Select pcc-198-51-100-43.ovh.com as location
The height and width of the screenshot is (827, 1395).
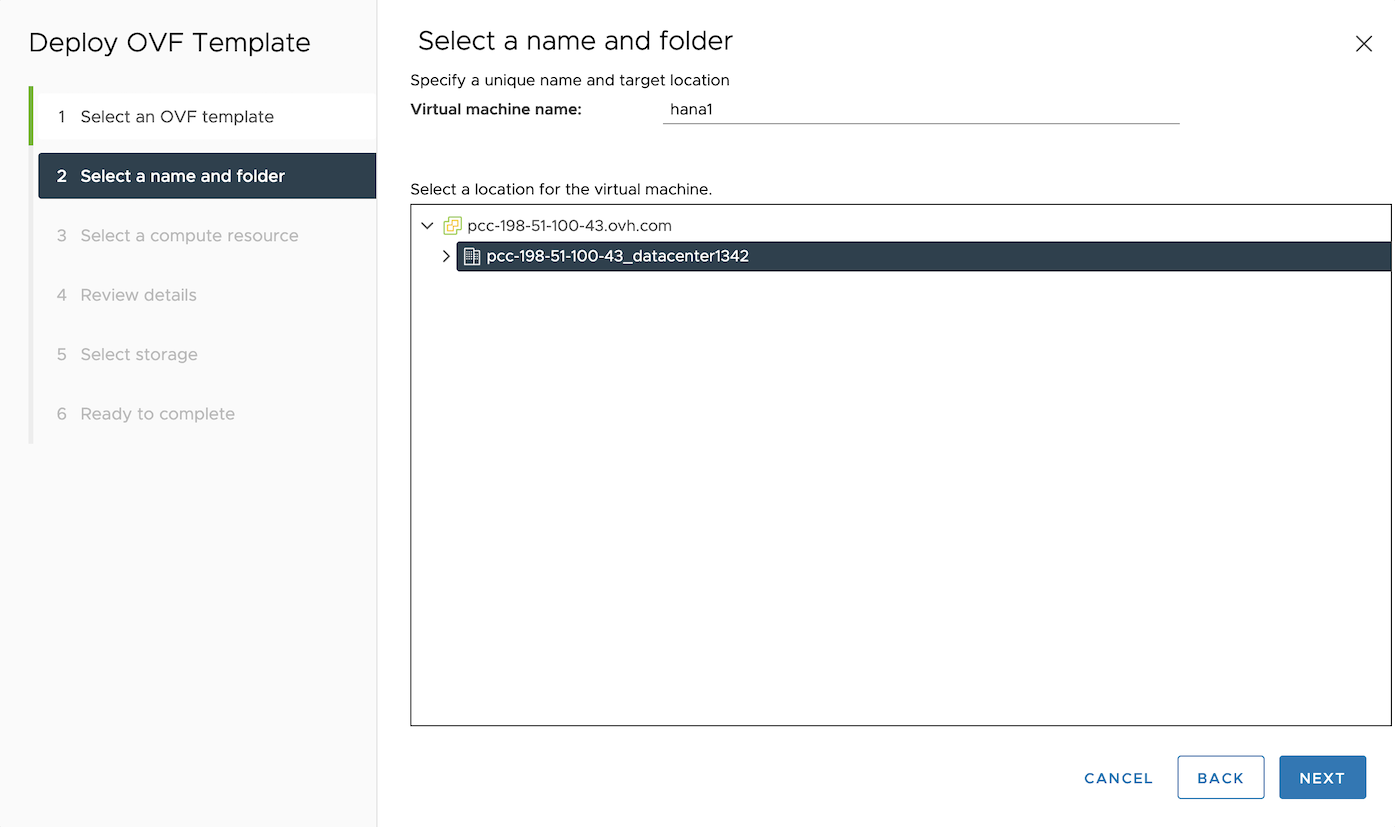pyautogui.click(x=569, y=226)
